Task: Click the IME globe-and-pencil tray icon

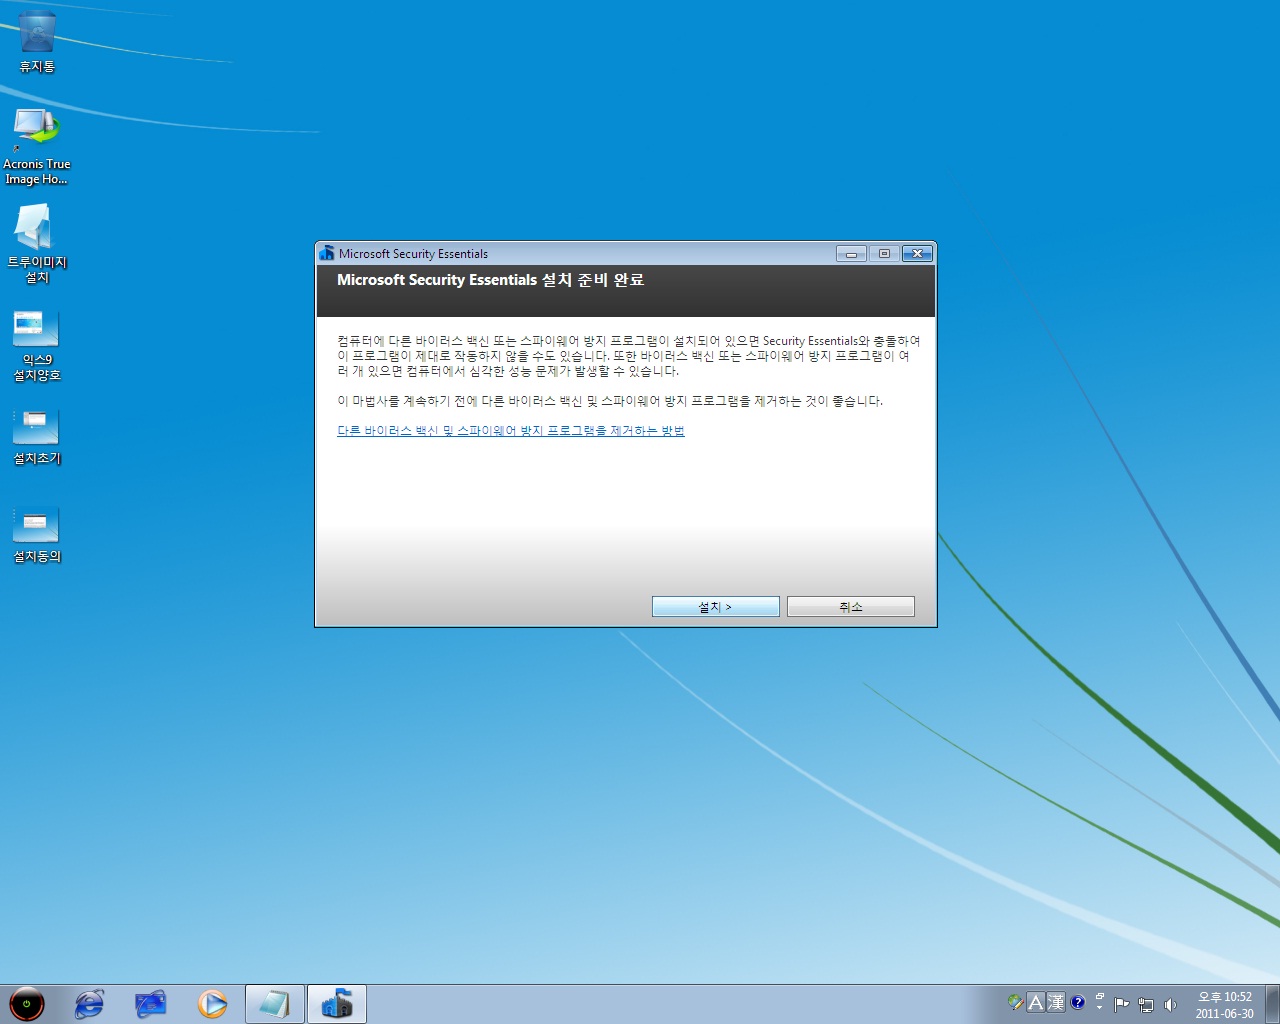Action: coord(1015,1002)
